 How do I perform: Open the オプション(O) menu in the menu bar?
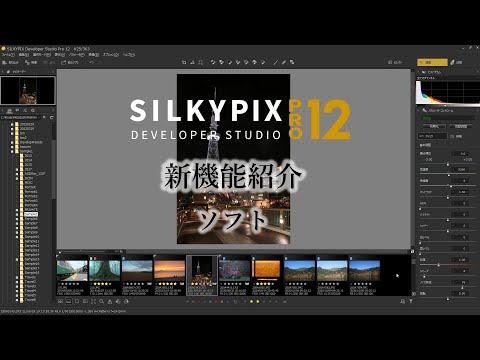click(111, 55)
